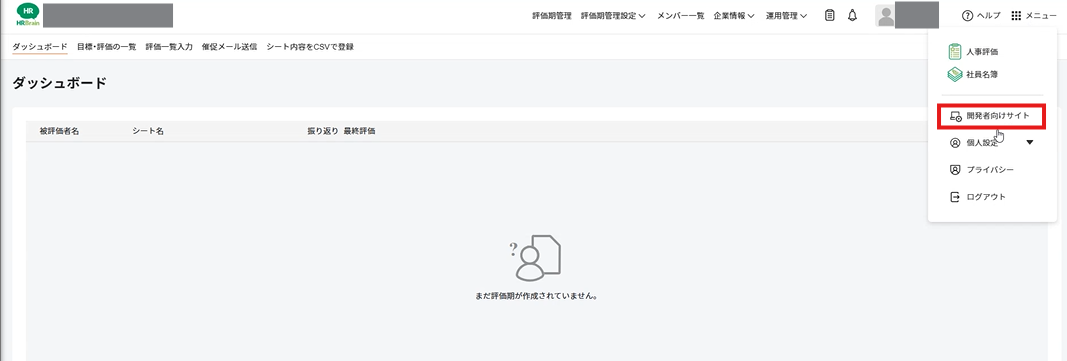Expand 企業情報 dropdown
Viewport: 1067px width, 361px height.
click(x=734, y=16)
